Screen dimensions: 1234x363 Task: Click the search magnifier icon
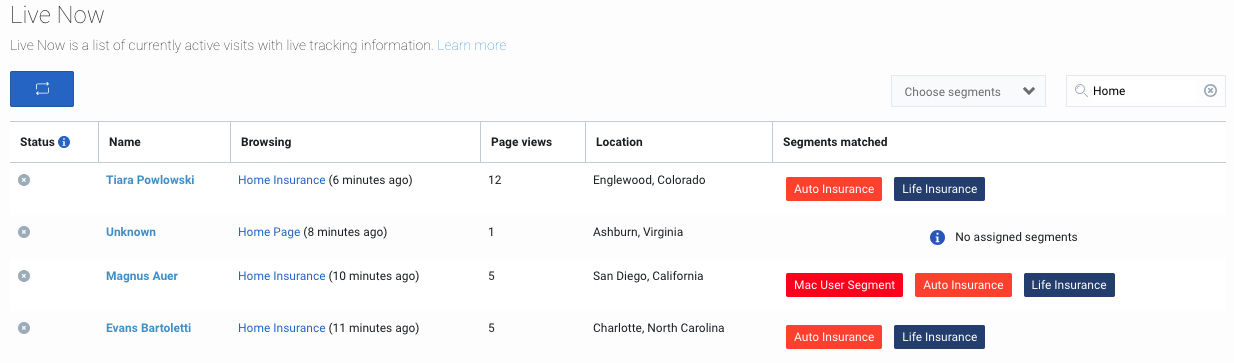click(1081, 91)
